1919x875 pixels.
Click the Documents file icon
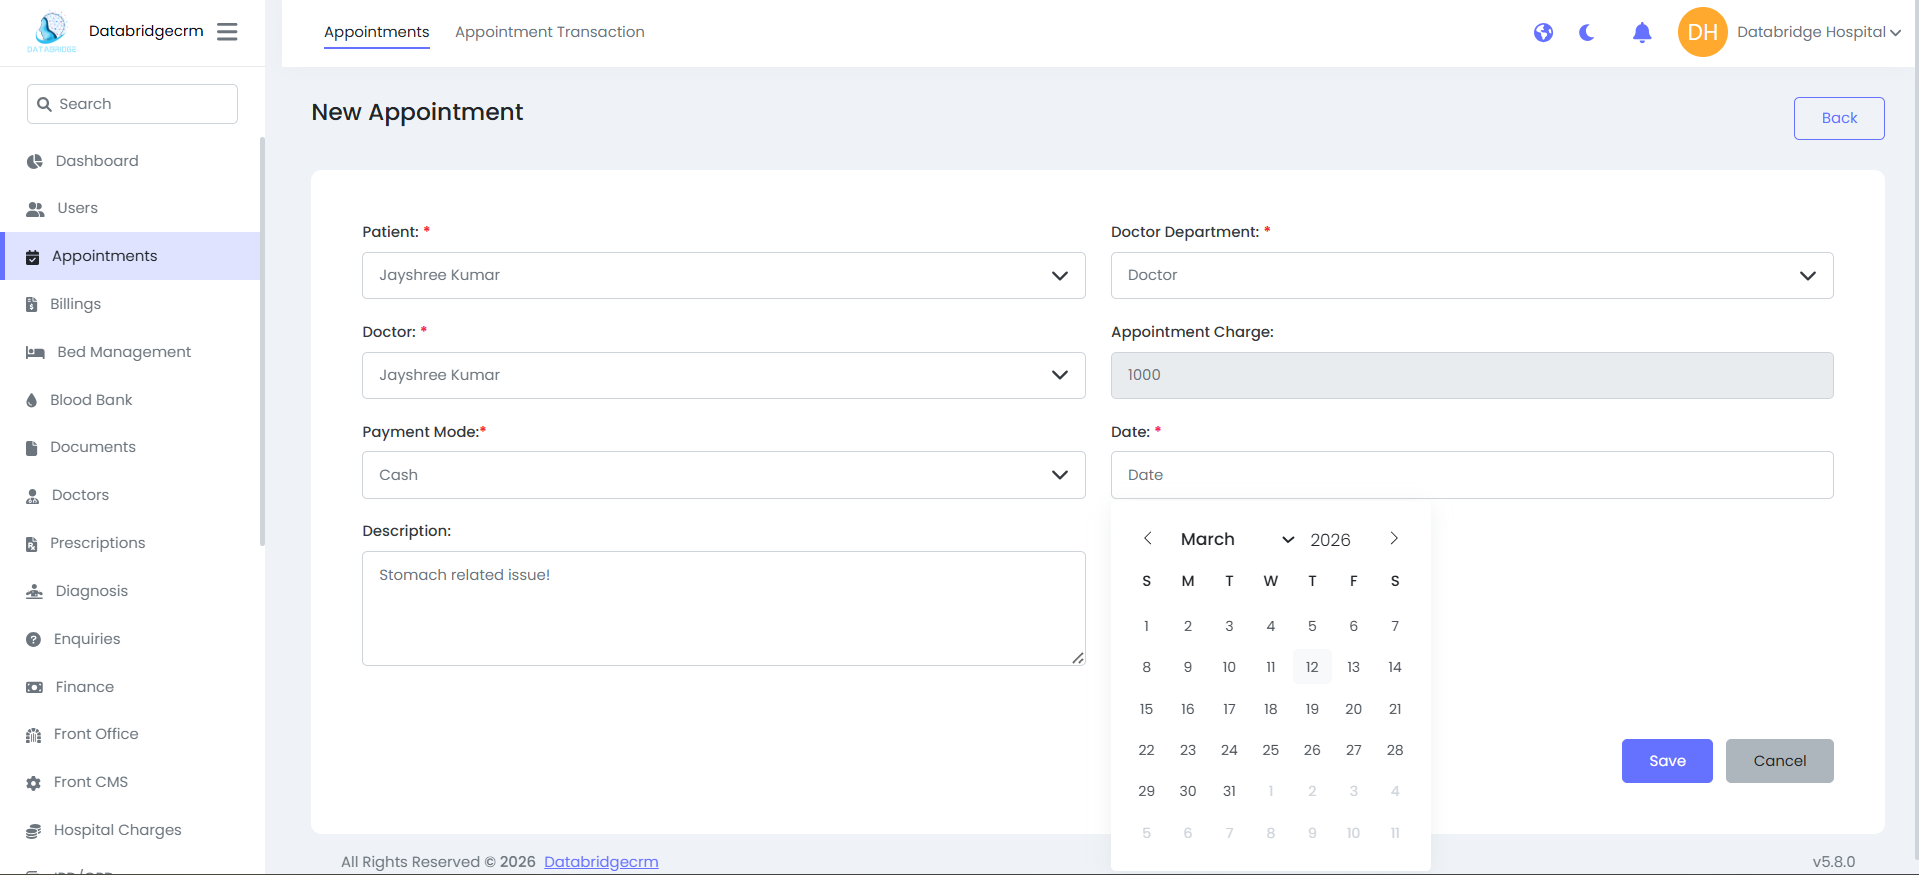(x=32, y=448)
